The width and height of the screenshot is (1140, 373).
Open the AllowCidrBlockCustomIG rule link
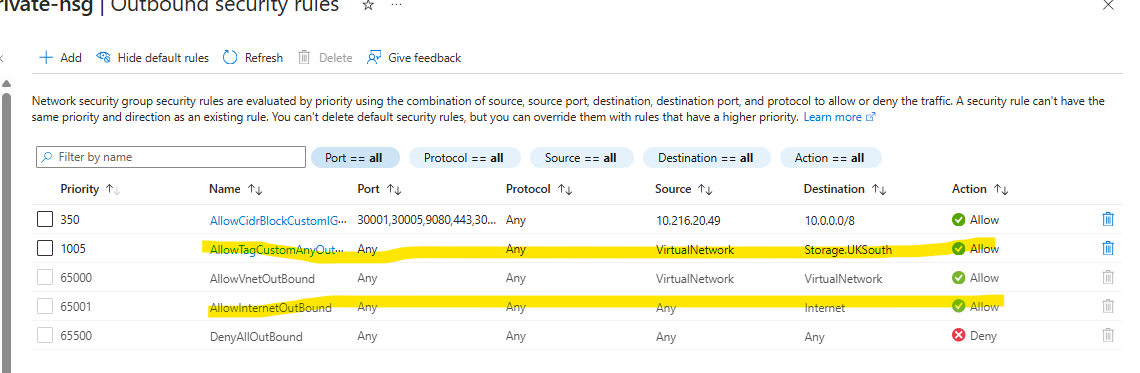(x=278, y=220)
